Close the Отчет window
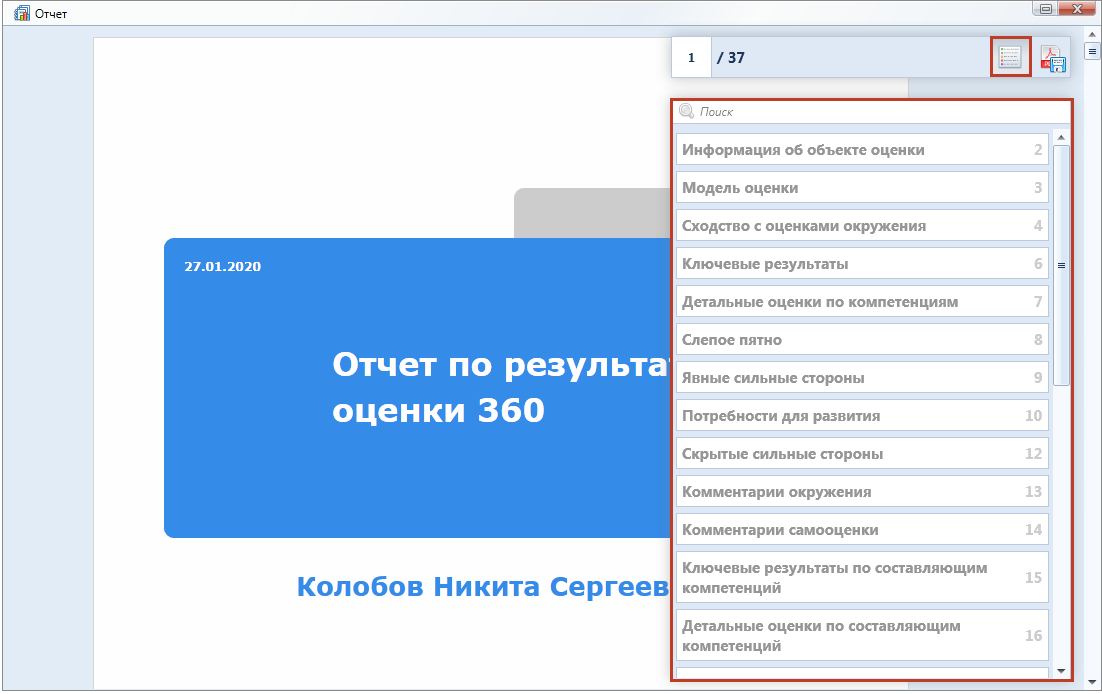 pos(1077,8)
